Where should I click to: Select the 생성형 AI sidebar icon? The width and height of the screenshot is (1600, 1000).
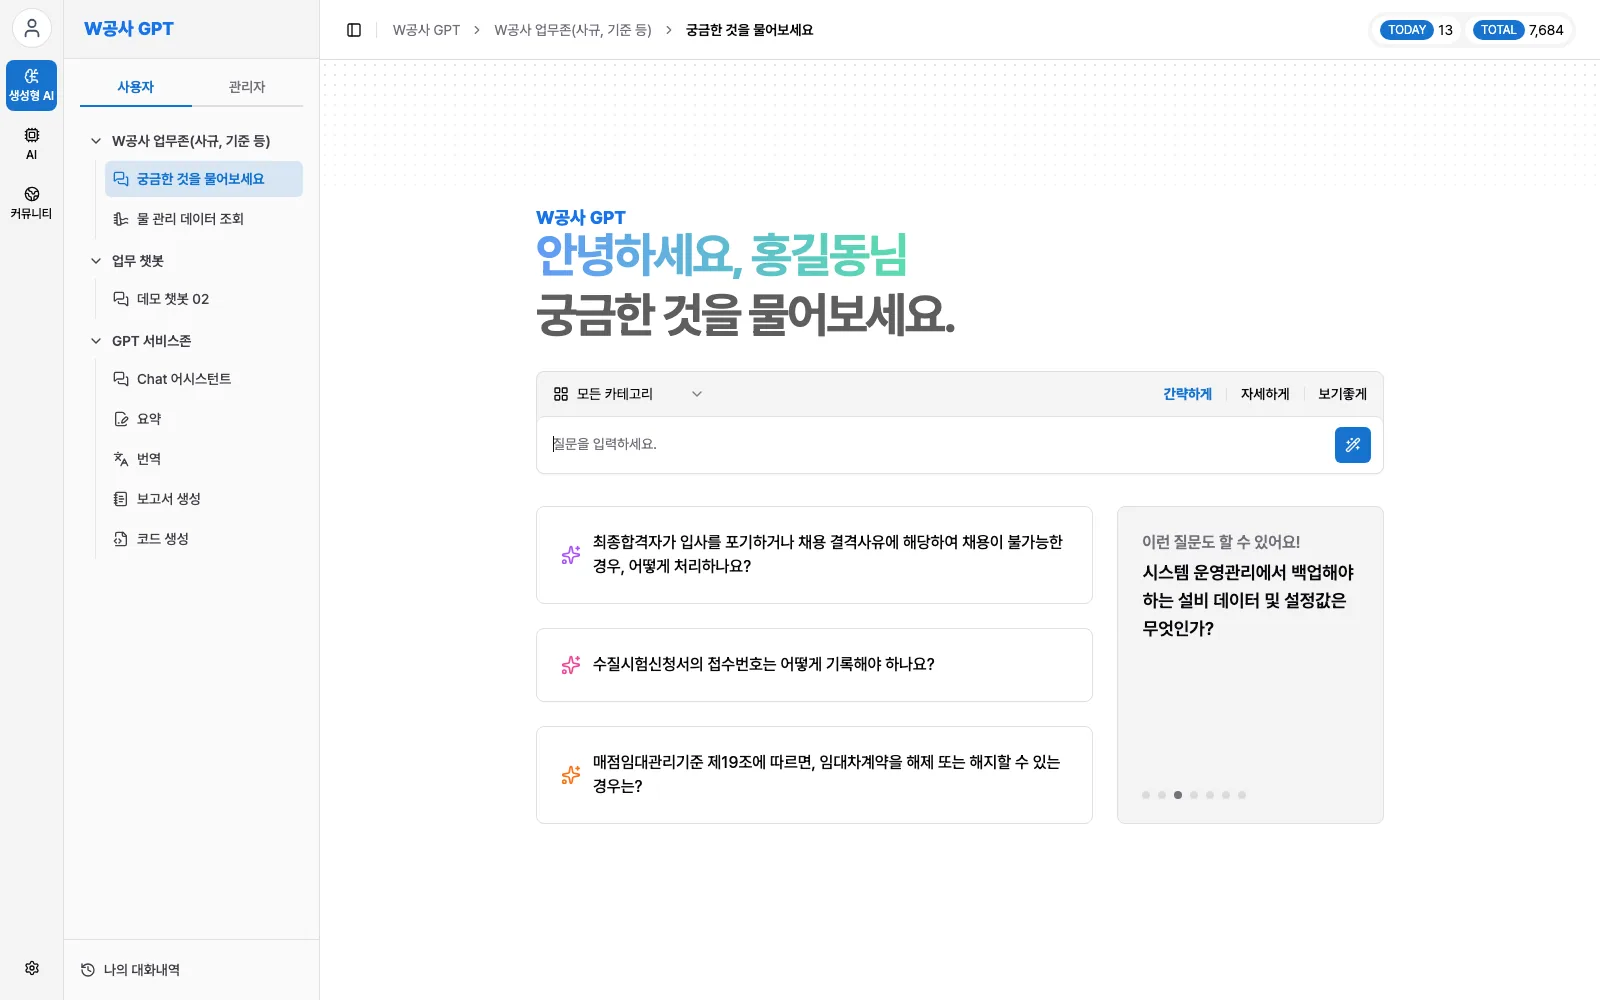click(x=32, y=86)
